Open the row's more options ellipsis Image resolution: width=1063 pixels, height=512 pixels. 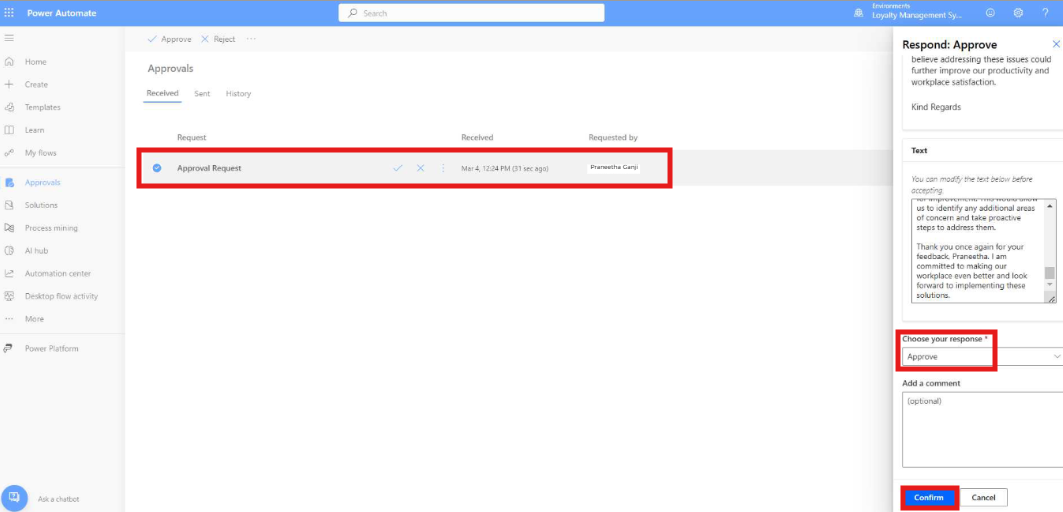tap(443, 168)
